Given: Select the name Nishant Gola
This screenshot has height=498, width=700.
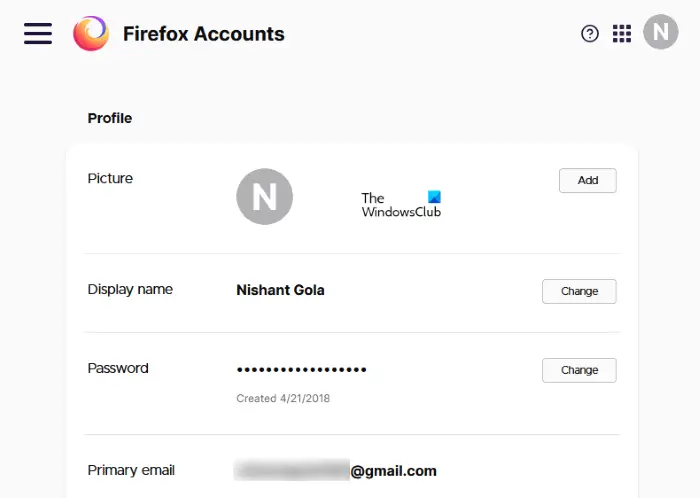Looking at the screenshot, I should coord(280,290).
